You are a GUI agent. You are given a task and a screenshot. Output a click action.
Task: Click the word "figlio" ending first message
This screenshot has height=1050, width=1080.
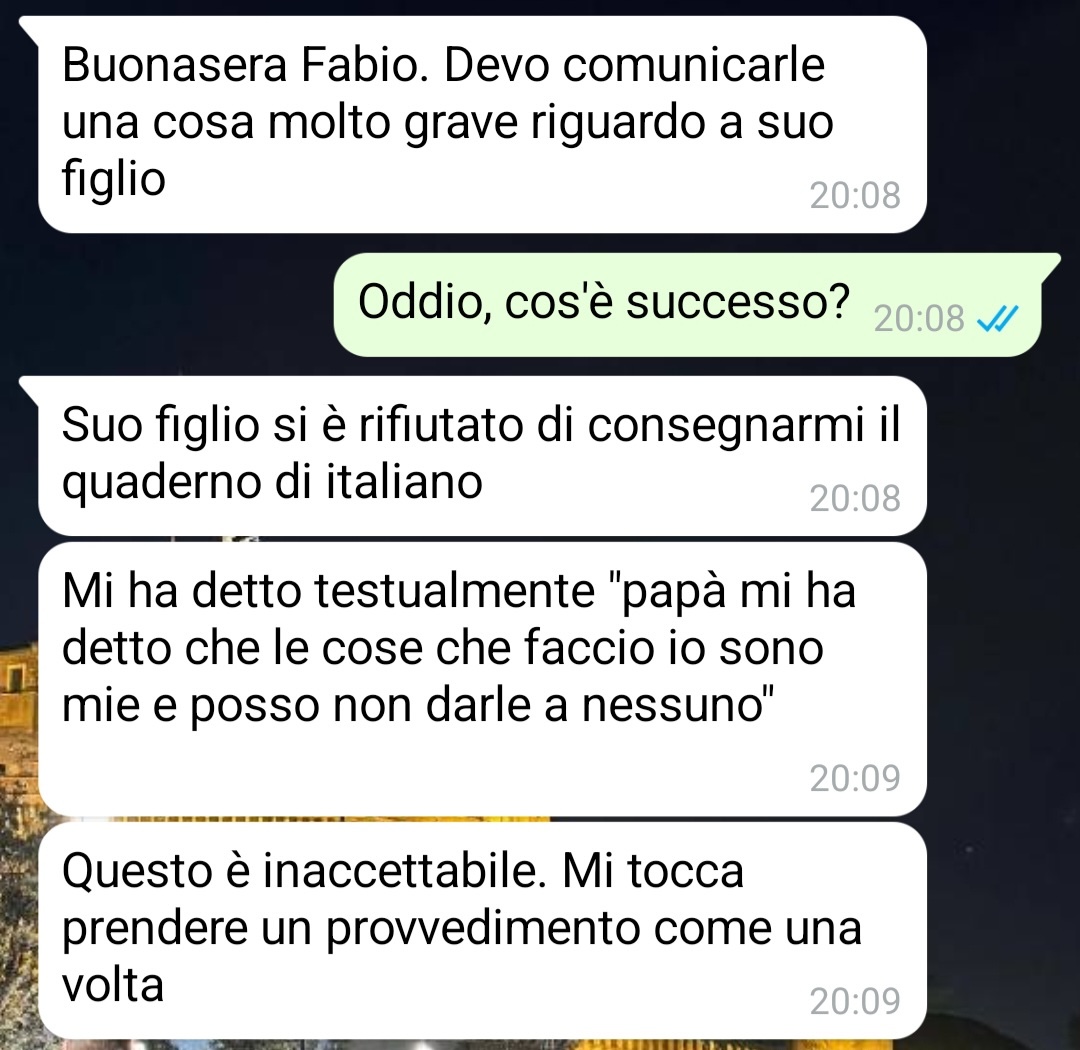pos(114,179)
